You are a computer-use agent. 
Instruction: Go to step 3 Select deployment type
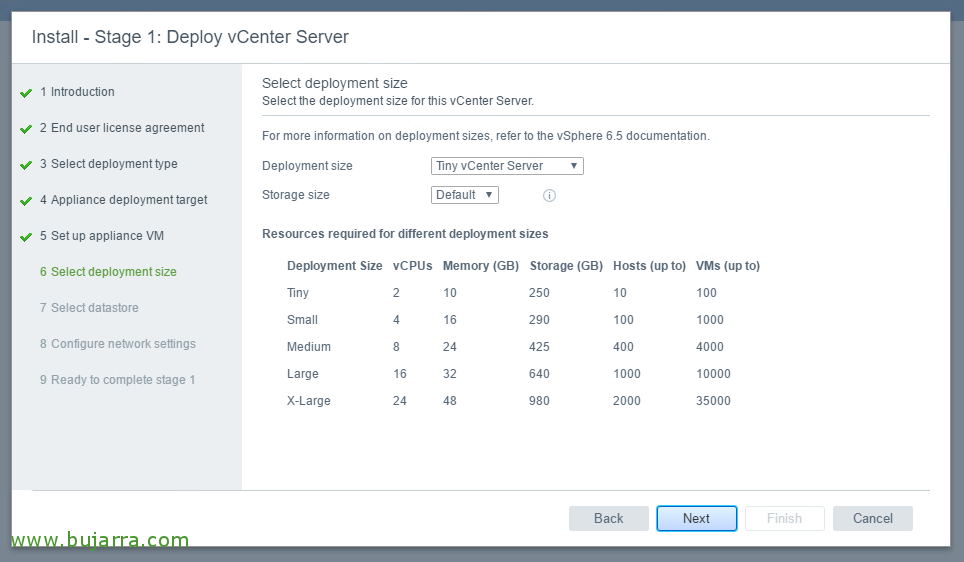tap(109, 164)
